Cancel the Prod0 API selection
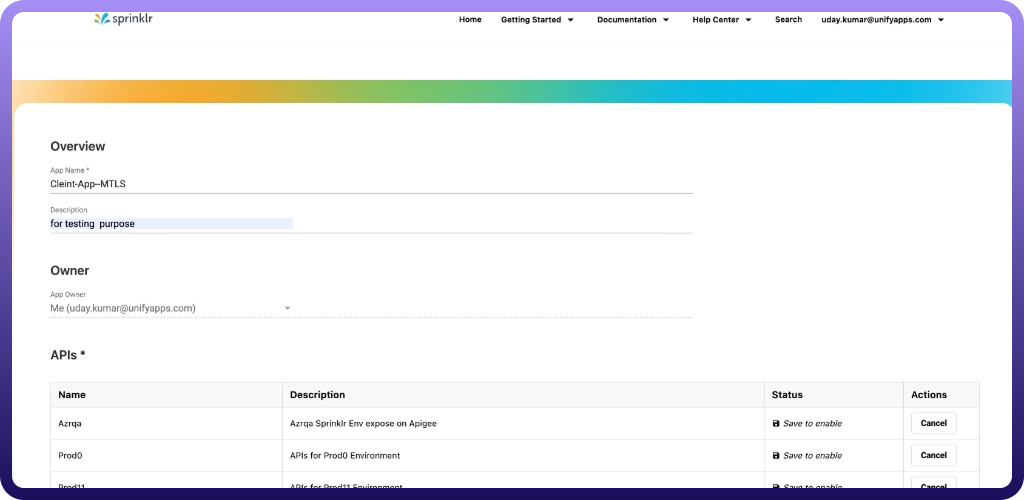 pos(933,455)
